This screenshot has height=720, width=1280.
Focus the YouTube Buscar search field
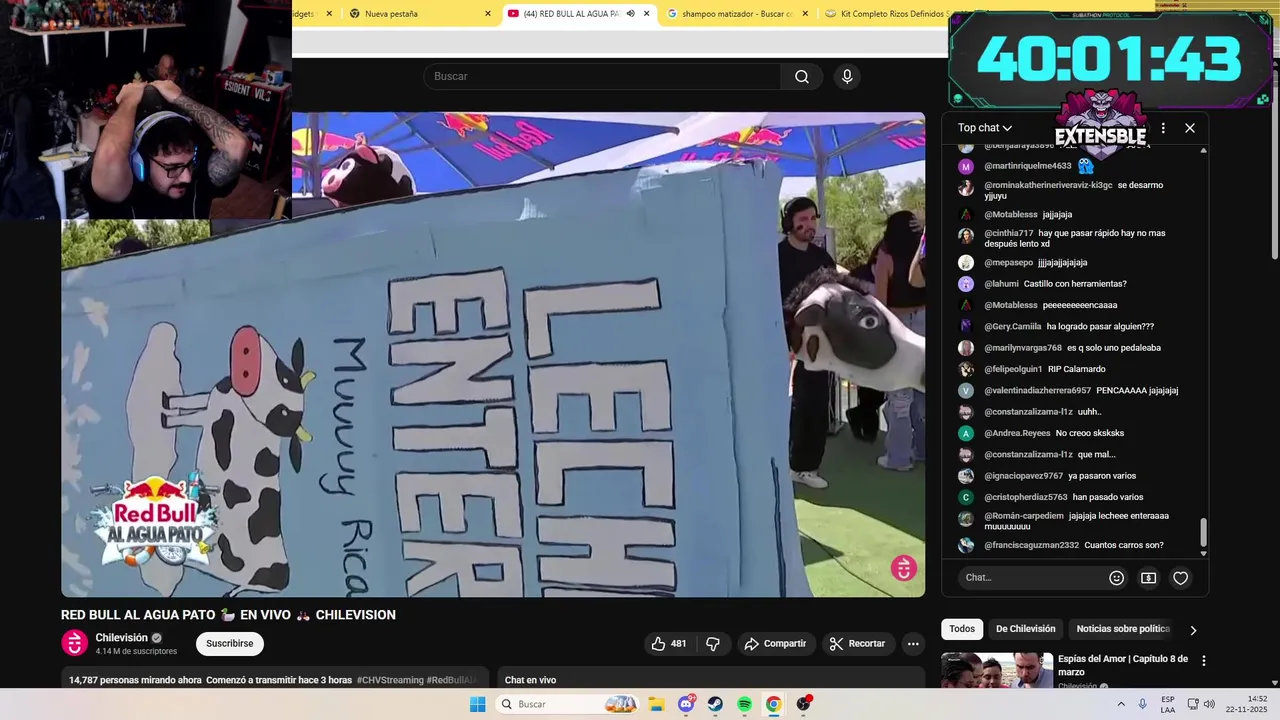[x=603, y=77]
